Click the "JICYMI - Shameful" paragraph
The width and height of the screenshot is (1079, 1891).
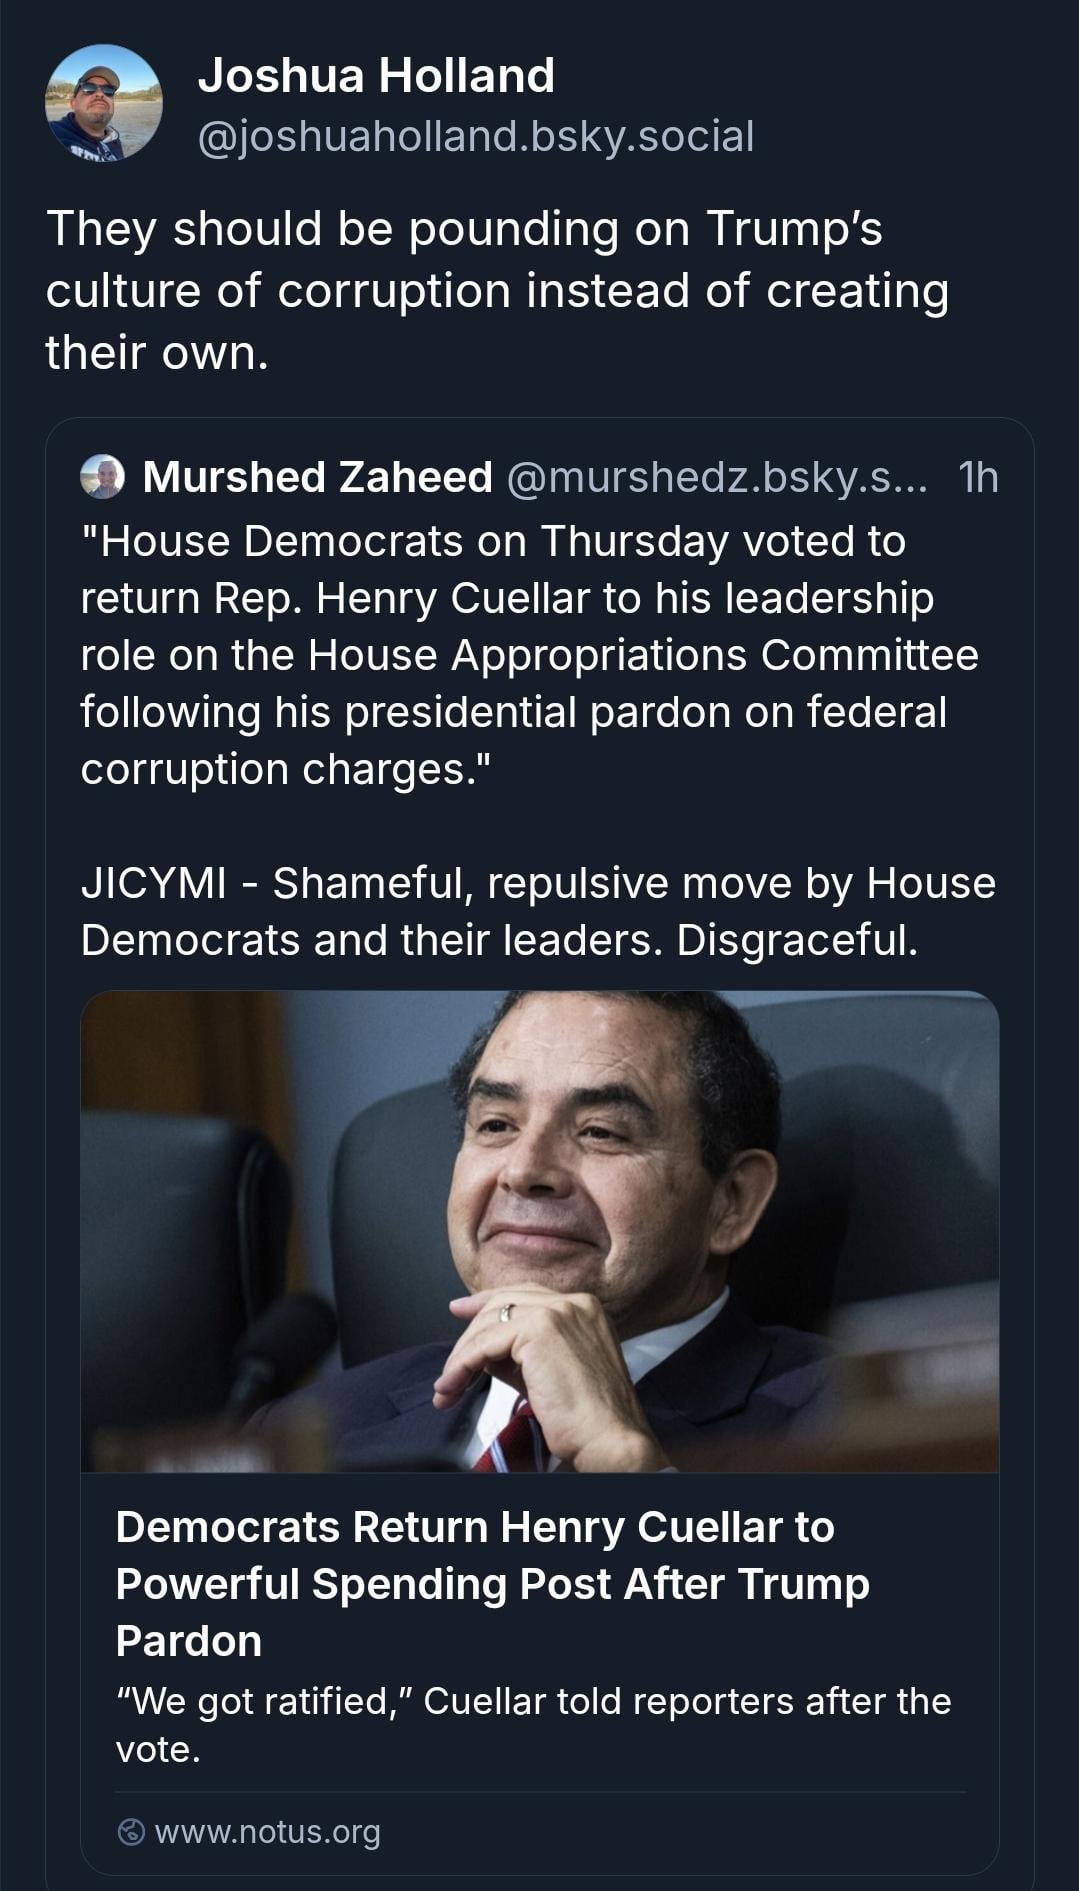pos(538,911)
